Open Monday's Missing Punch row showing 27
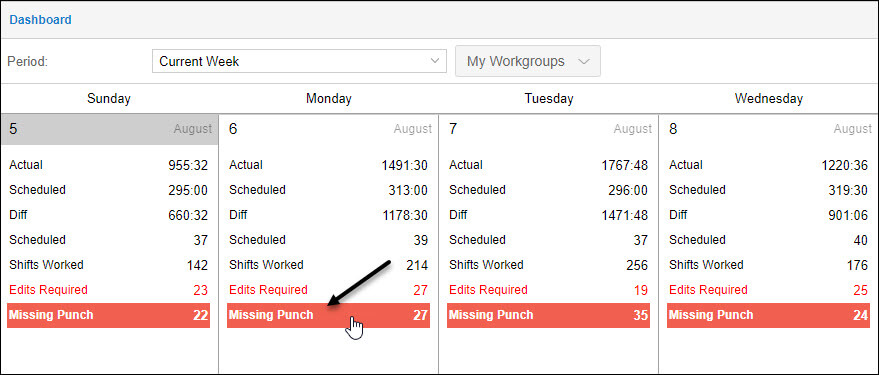Viewport: 879px width, 375px height. coord(329,315)
